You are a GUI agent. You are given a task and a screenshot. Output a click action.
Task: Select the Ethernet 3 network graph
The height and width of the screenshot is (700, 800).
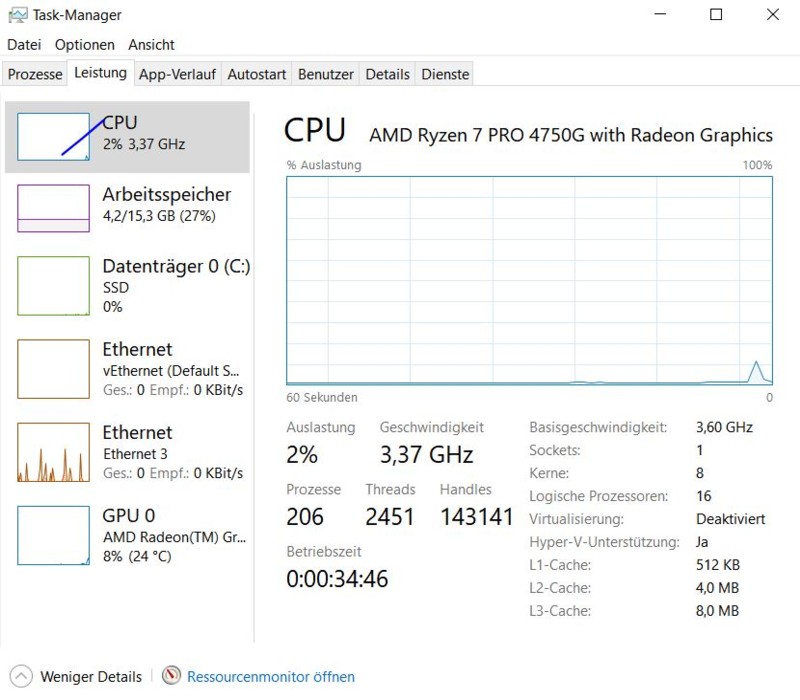point(54,452)
